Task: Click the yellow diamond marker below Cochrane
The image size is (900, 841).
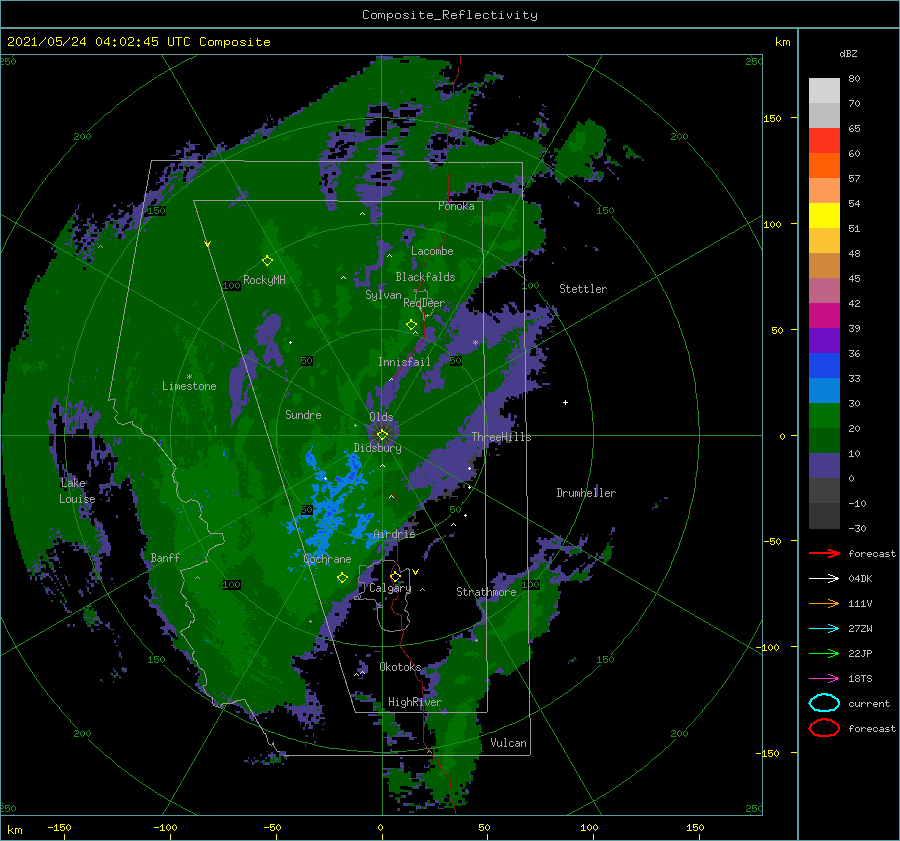Action: click(x=342, y=578)
